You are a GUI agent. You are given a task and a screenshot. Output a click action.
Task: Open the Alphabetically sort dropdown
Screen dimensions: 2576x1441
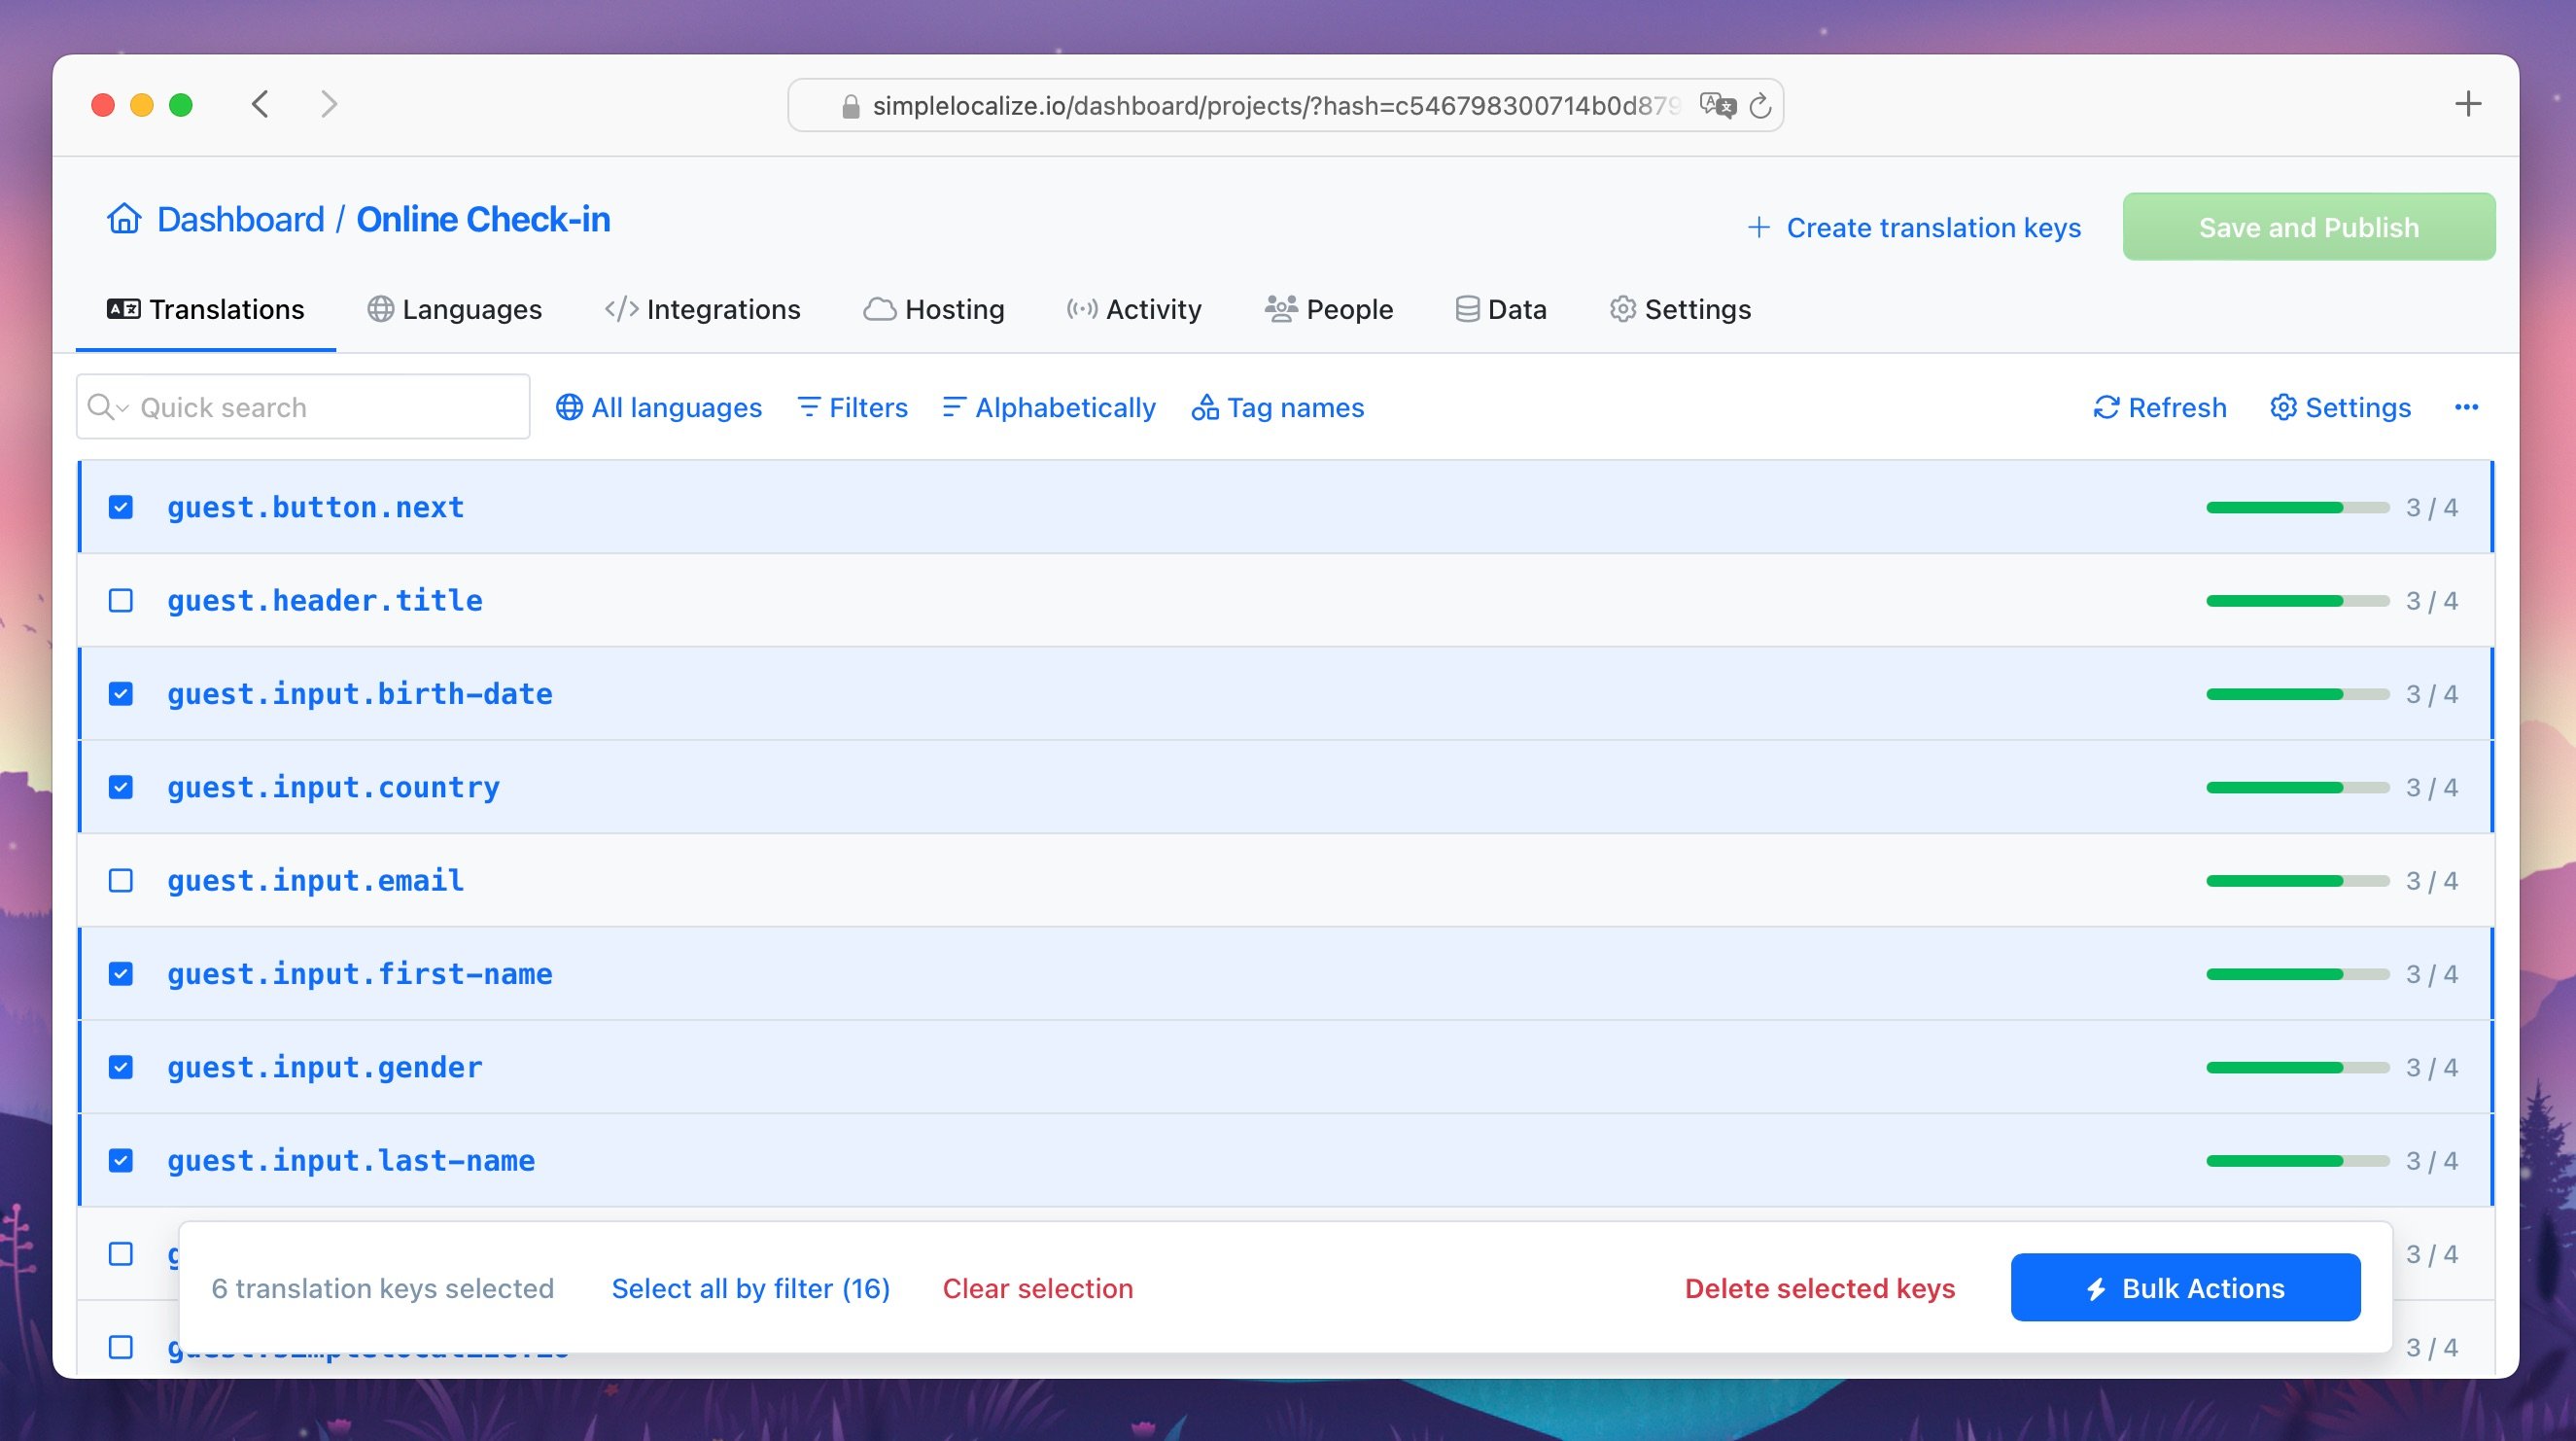pyautogui.click(x=1049, y=407)
